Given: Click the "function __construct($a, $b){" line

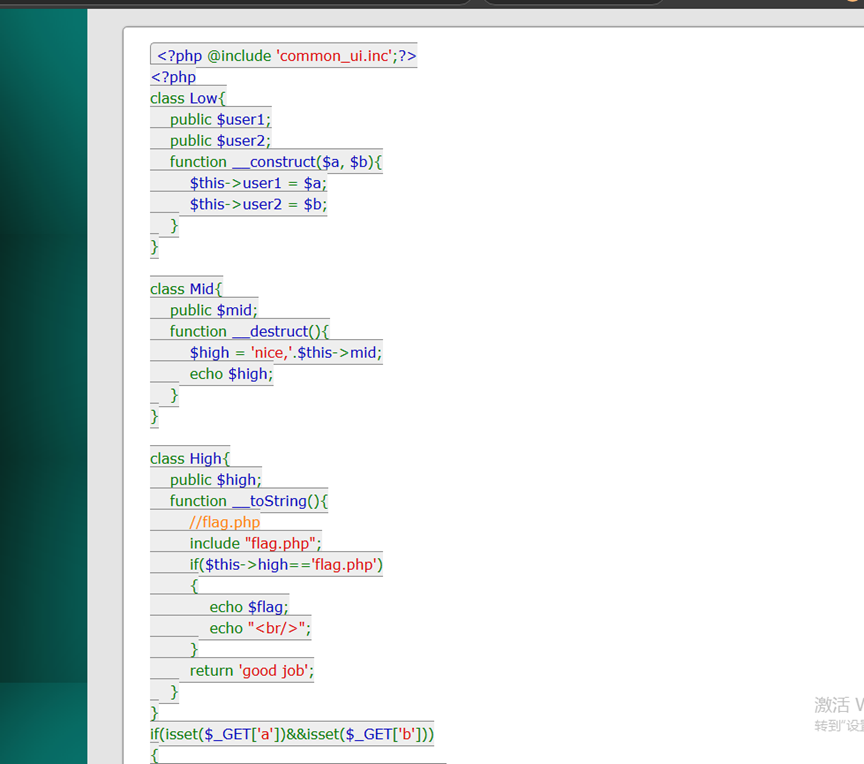Looking at the screenshot, I should point(276,162).
